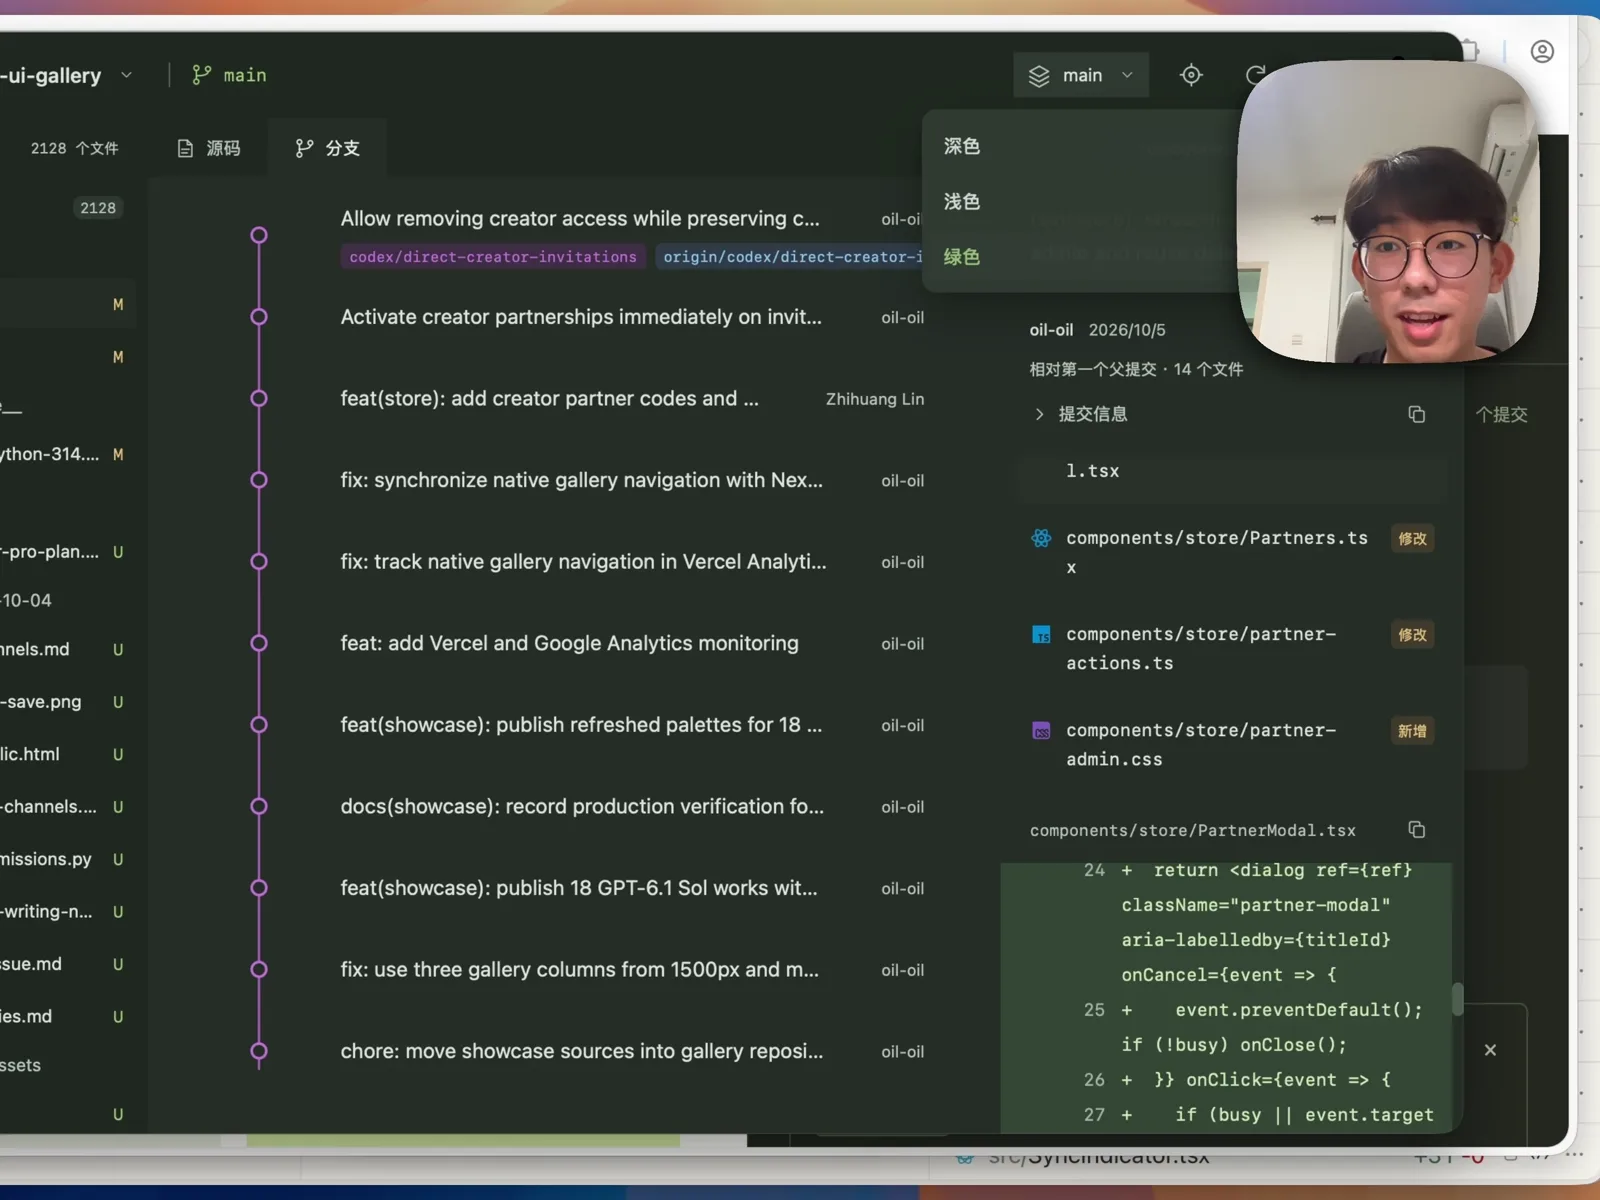Click the crosshair locate icon in the toolbar

pos(1191,75)
